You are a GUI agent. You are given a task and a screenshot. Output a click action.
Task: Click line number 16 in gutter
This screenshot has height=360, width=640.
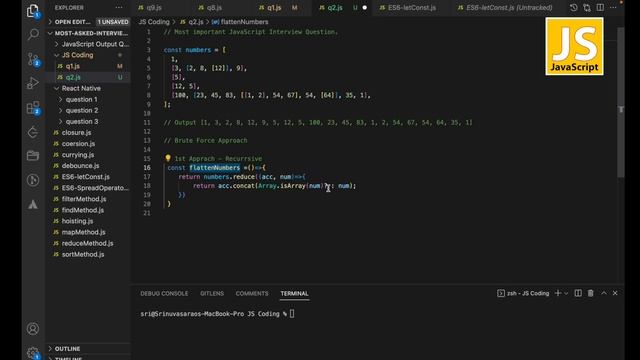point(147,168)
